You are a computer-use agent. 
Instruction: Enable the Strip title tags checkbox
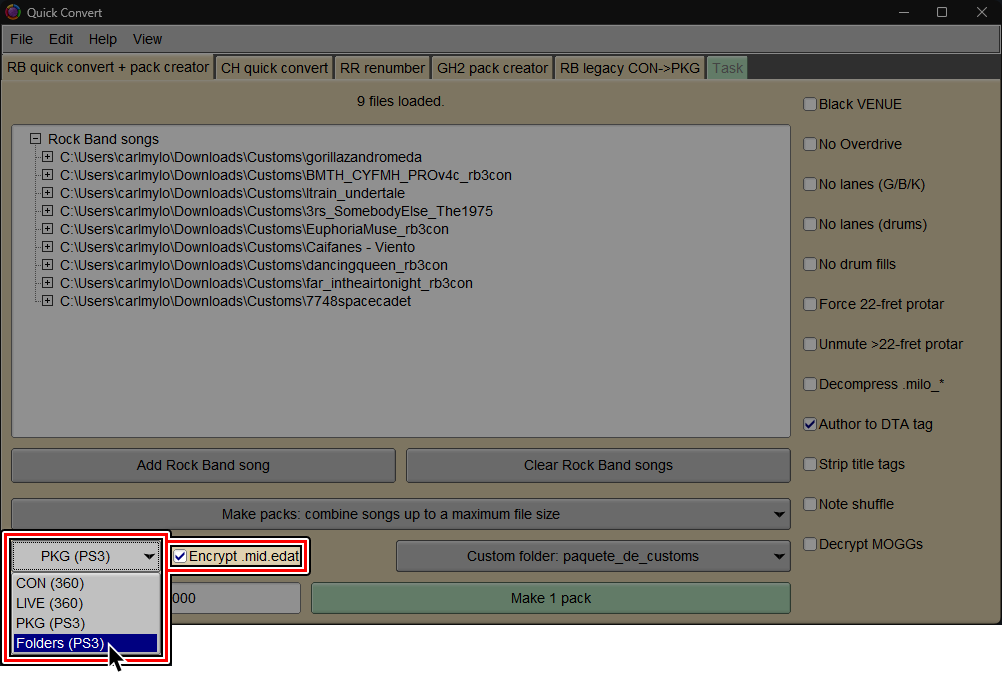(810, 464)
